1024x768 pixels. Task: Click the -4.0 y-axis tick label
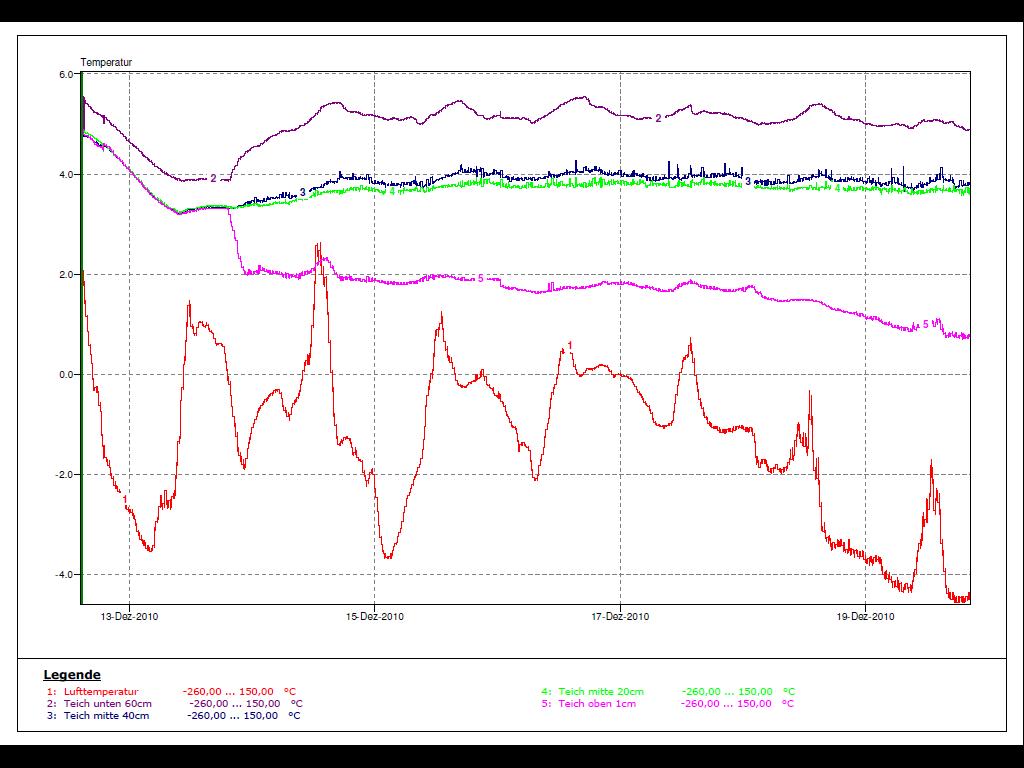click(65, 575)
